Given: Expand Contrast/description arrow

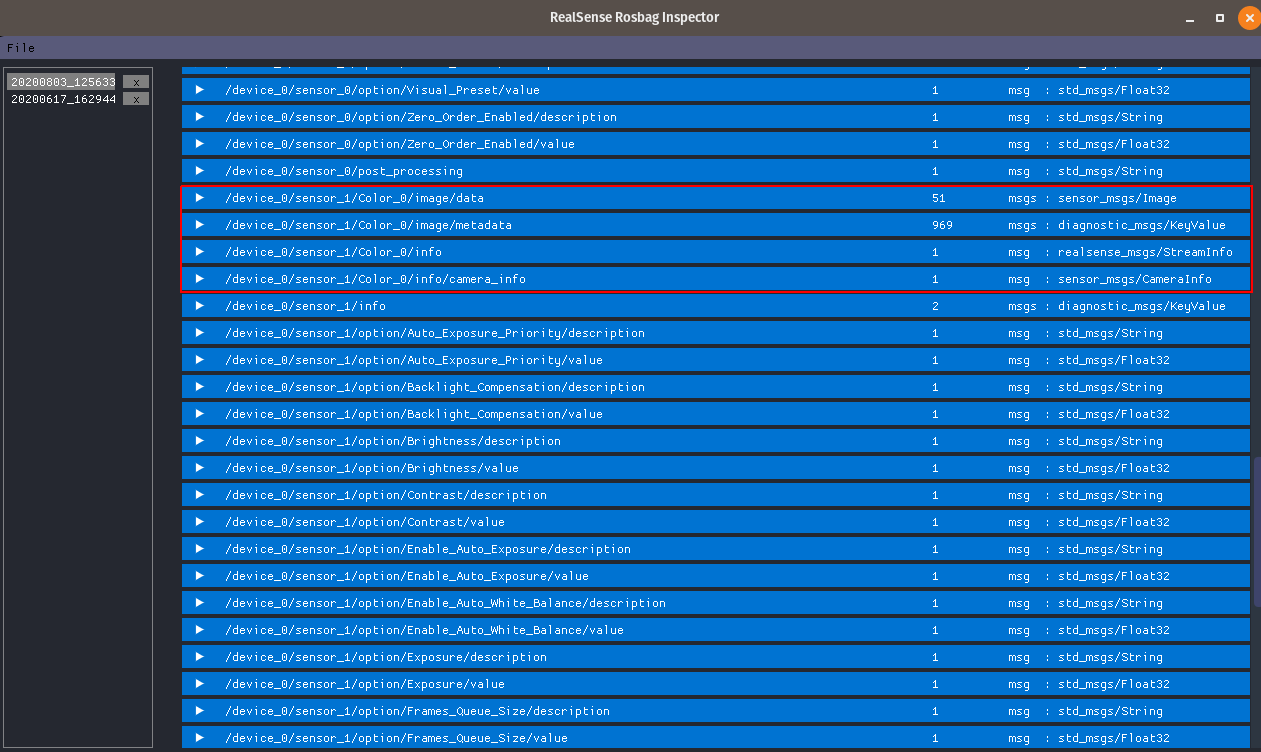Looking at the screenshot, I should point(199,495).
